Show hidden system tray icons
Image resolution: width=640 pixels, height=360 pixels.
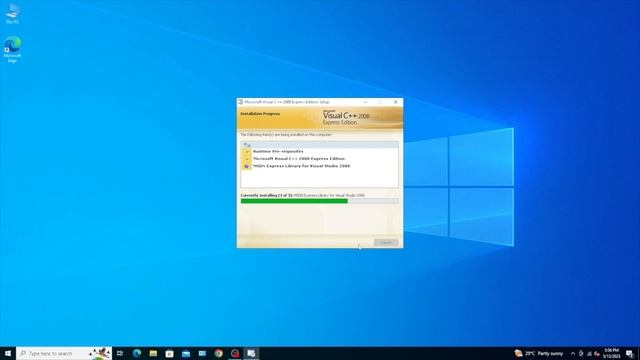coord(573,353)
